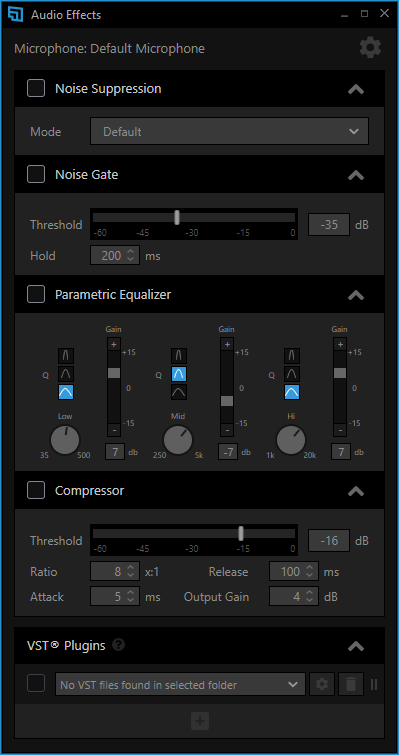Click the minus on the Hi gain slider
This screenshot has height=755, width=399.
pyautogui.click(x=340, y=430)
